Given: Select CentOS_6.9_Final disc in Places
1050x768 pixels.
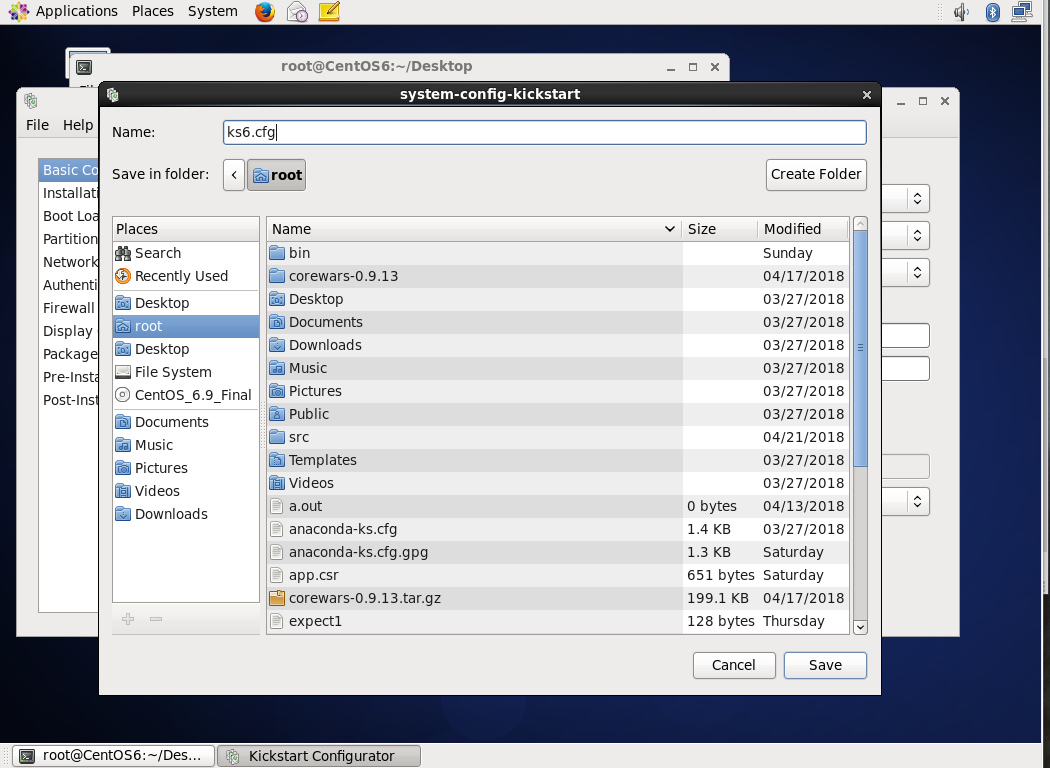Looking at the screenshot, I should [185, 395].
